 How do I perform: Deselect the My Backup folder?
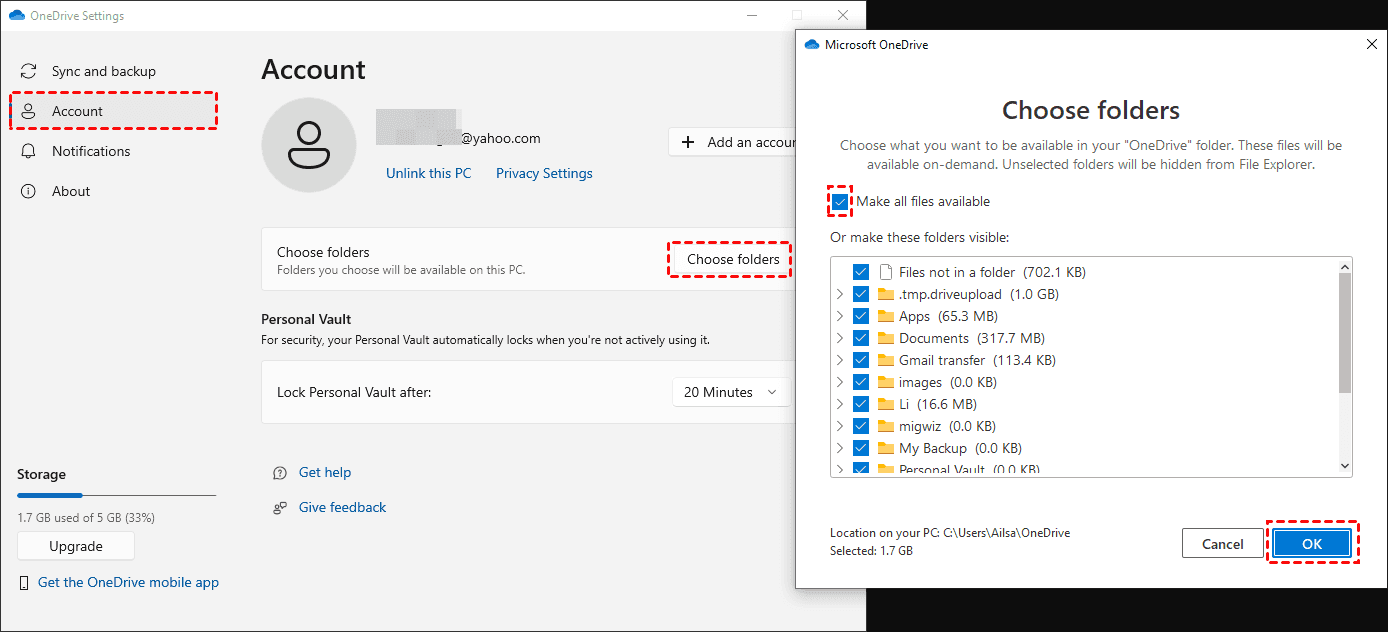coord(861,447)
